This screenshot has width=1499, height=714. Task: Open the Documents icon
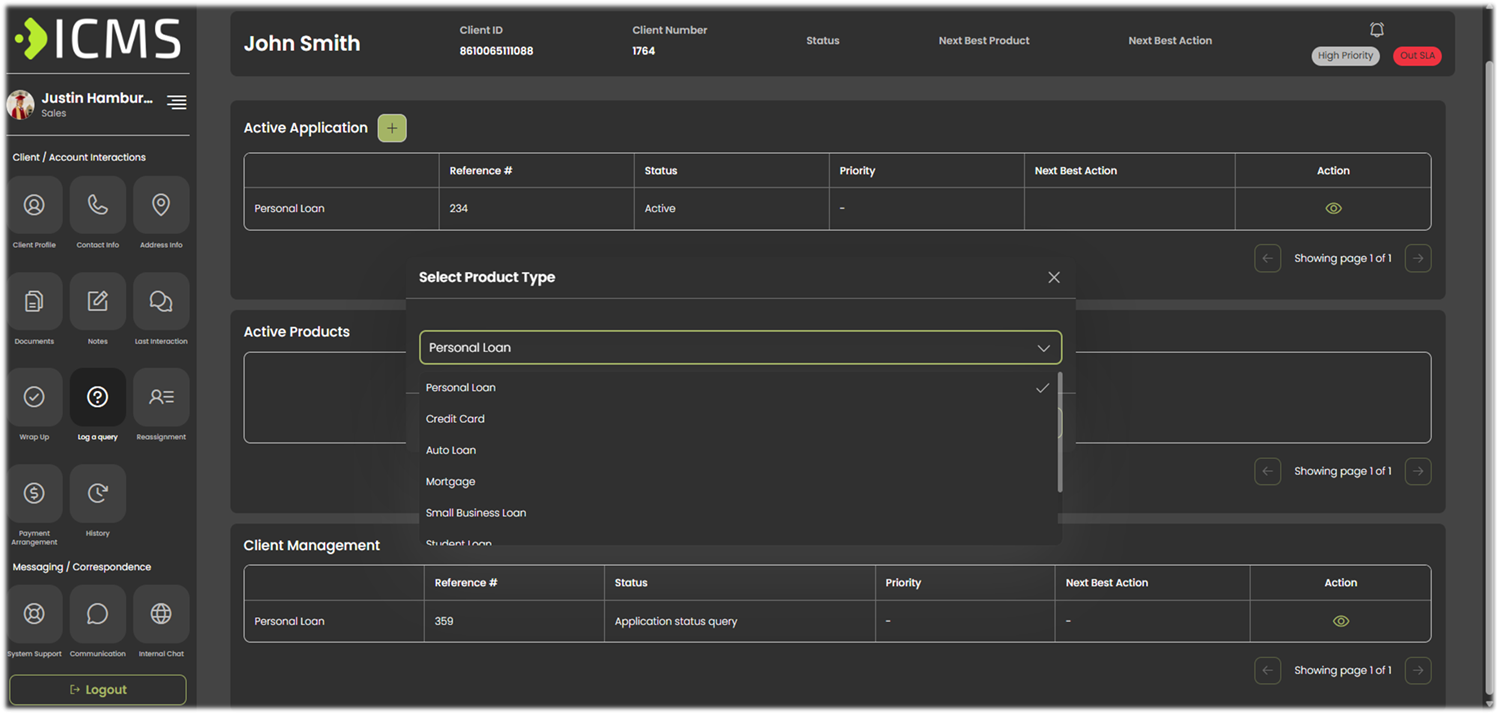click(x=34, y=301)
